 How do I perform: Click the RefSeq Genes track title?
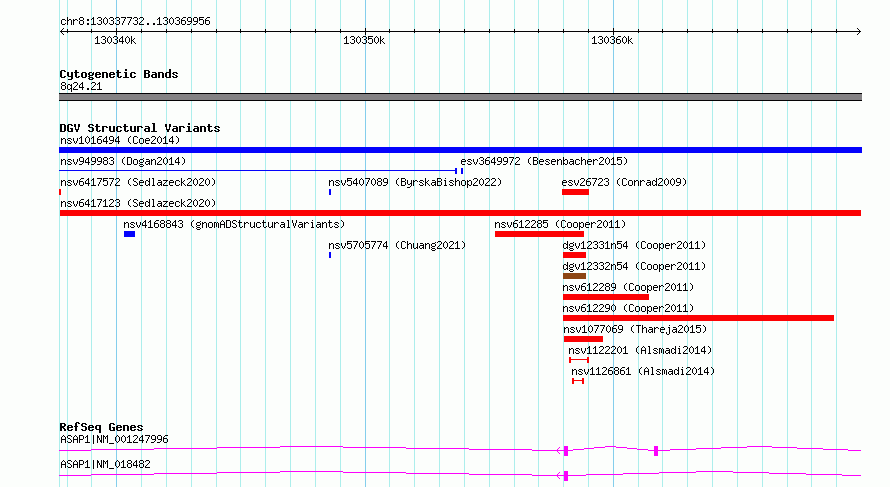(101, 427)
